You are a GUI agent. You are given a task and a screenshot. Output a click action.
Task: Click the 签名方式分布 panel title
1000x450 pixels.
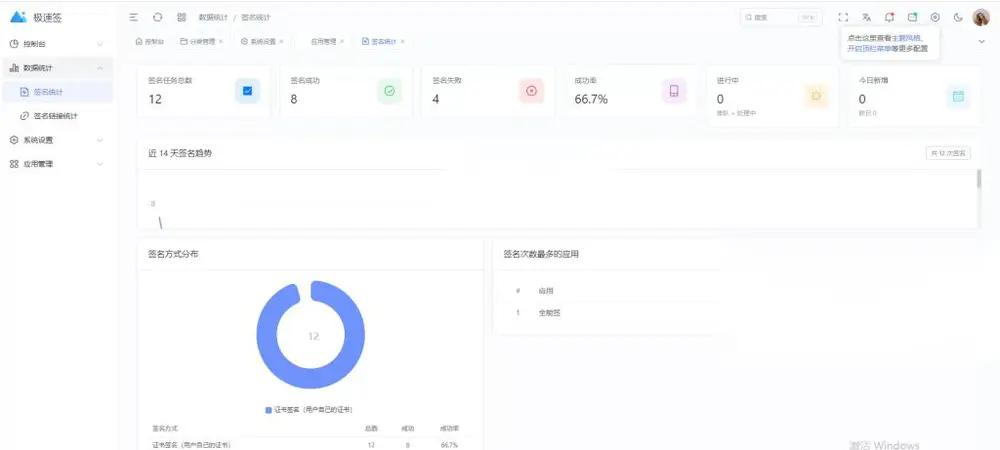tap(173, 254)
